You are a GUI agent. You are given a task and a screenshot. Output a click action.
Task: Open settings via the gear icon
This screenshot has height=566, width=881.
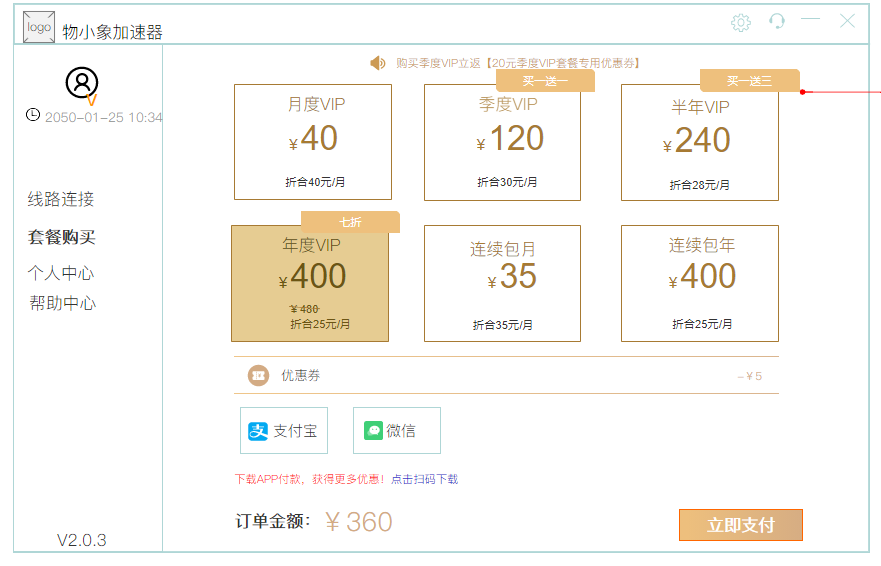coord(741,22)
